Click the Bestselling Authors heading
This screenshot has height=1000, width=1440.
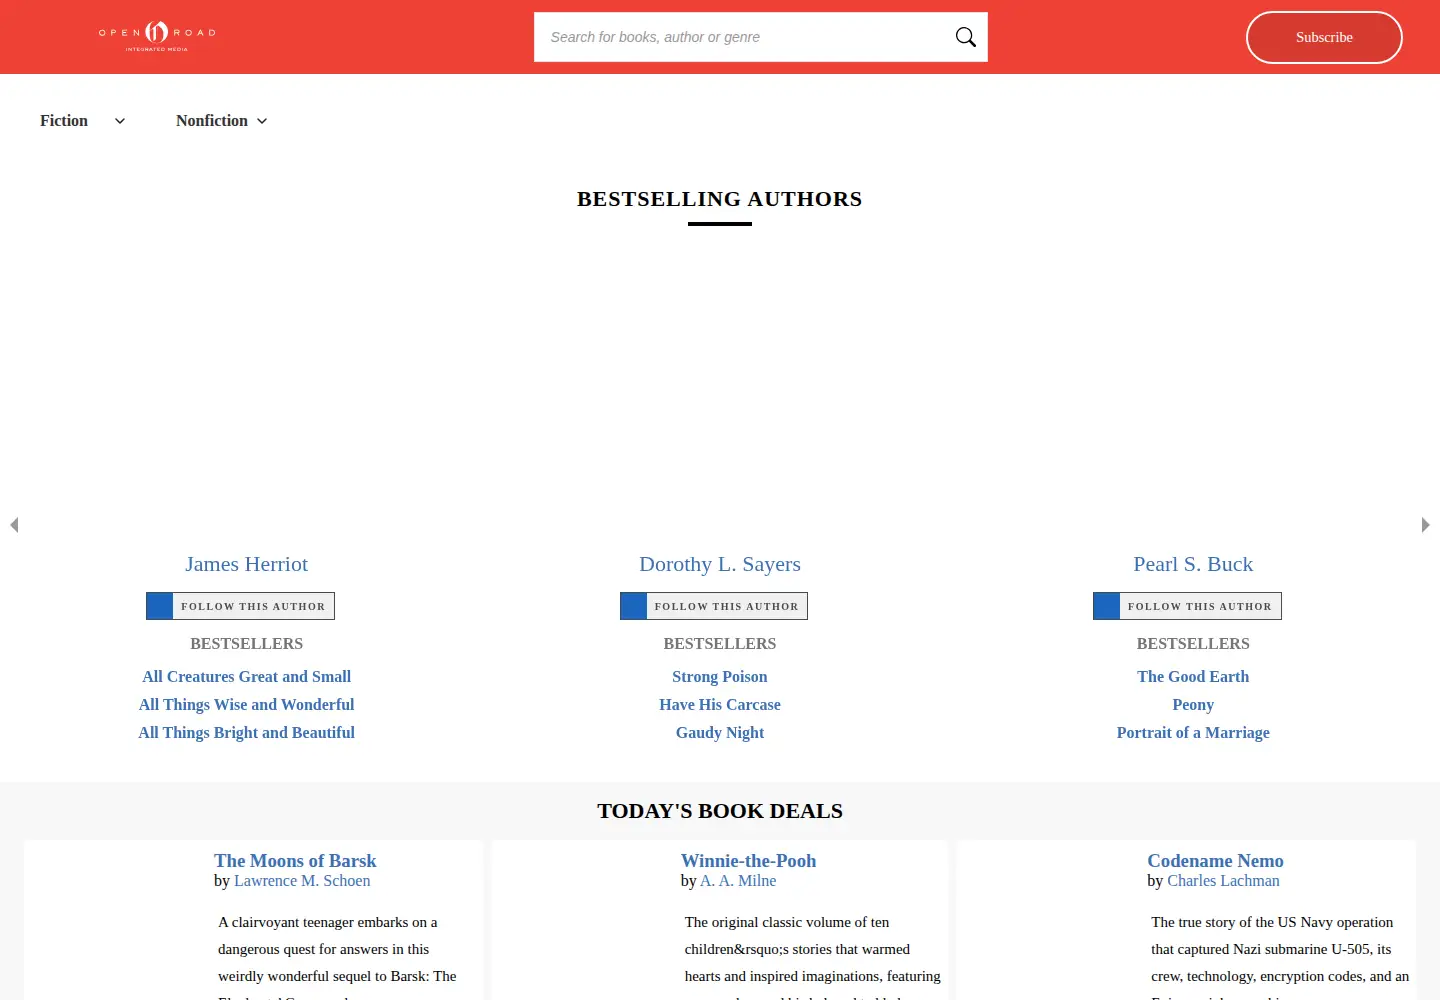tap(720, 199)
